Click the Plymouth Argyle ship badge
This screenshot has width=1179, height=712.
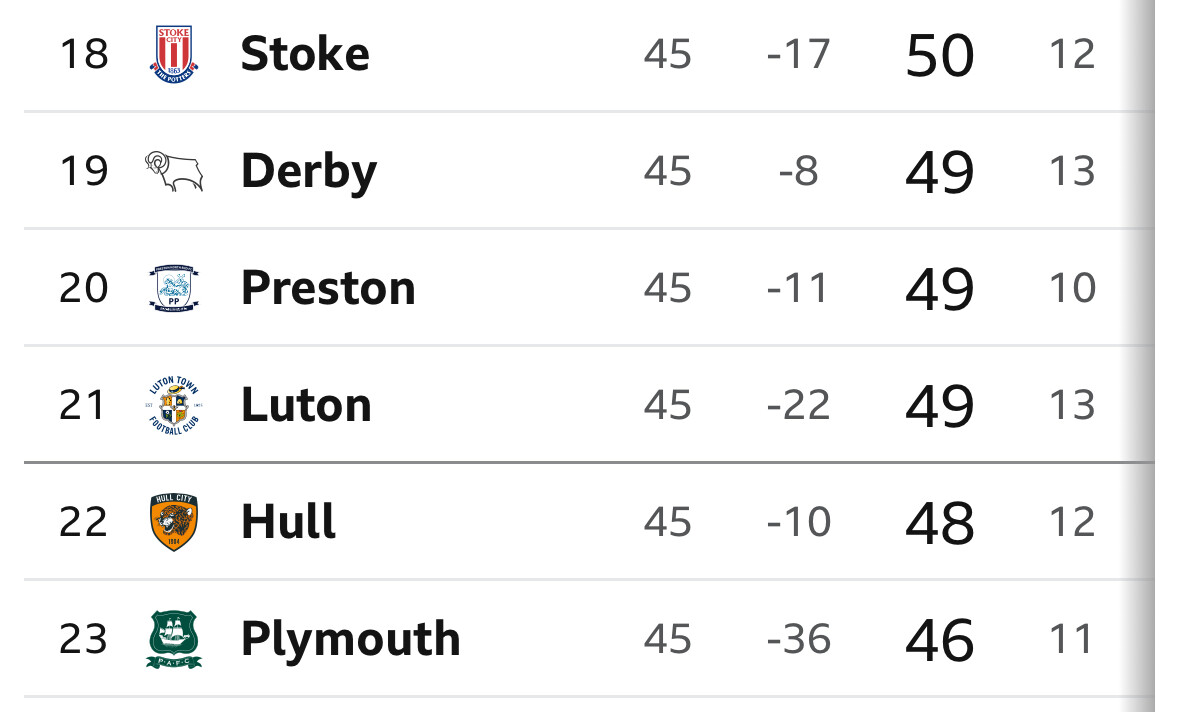coord(174,640)
